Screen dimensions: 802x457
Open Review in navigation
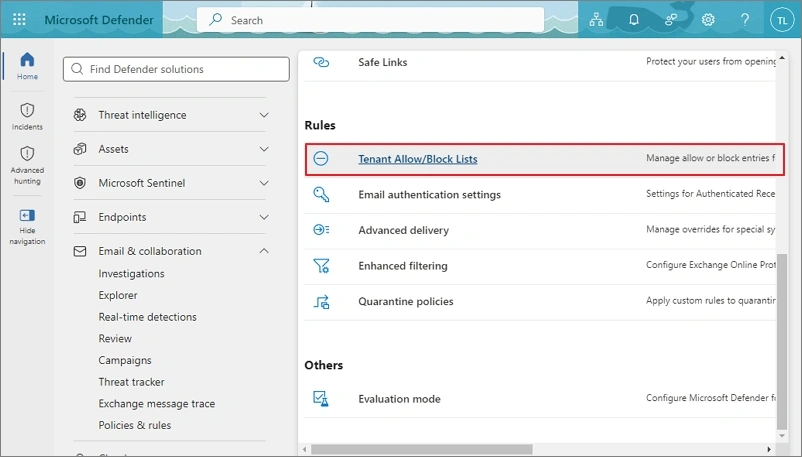click(x=115, y=339)
